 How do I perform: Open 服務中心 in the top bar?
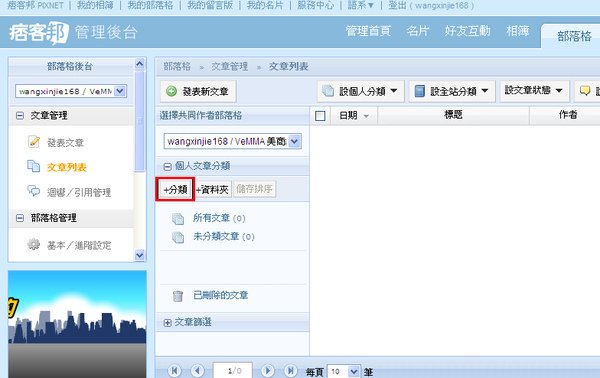click(x=315, y=5)
